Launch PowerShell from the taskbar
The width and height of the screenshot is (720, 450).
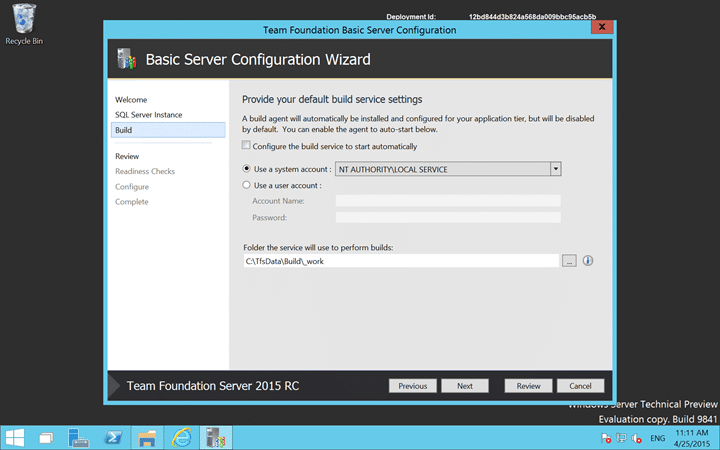point(113,437)
